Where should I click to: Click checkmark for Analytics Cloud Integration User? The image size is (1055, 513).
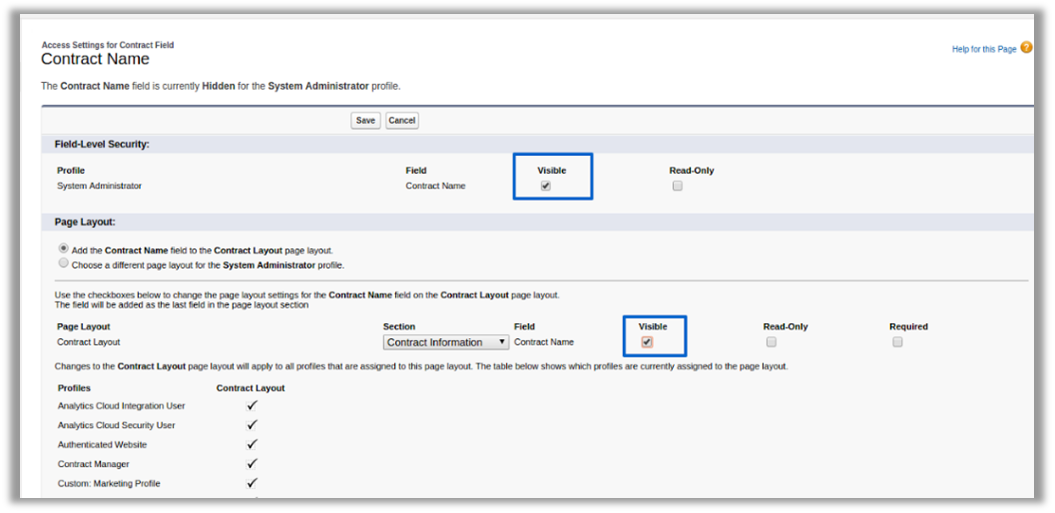[x=252, y=406]
